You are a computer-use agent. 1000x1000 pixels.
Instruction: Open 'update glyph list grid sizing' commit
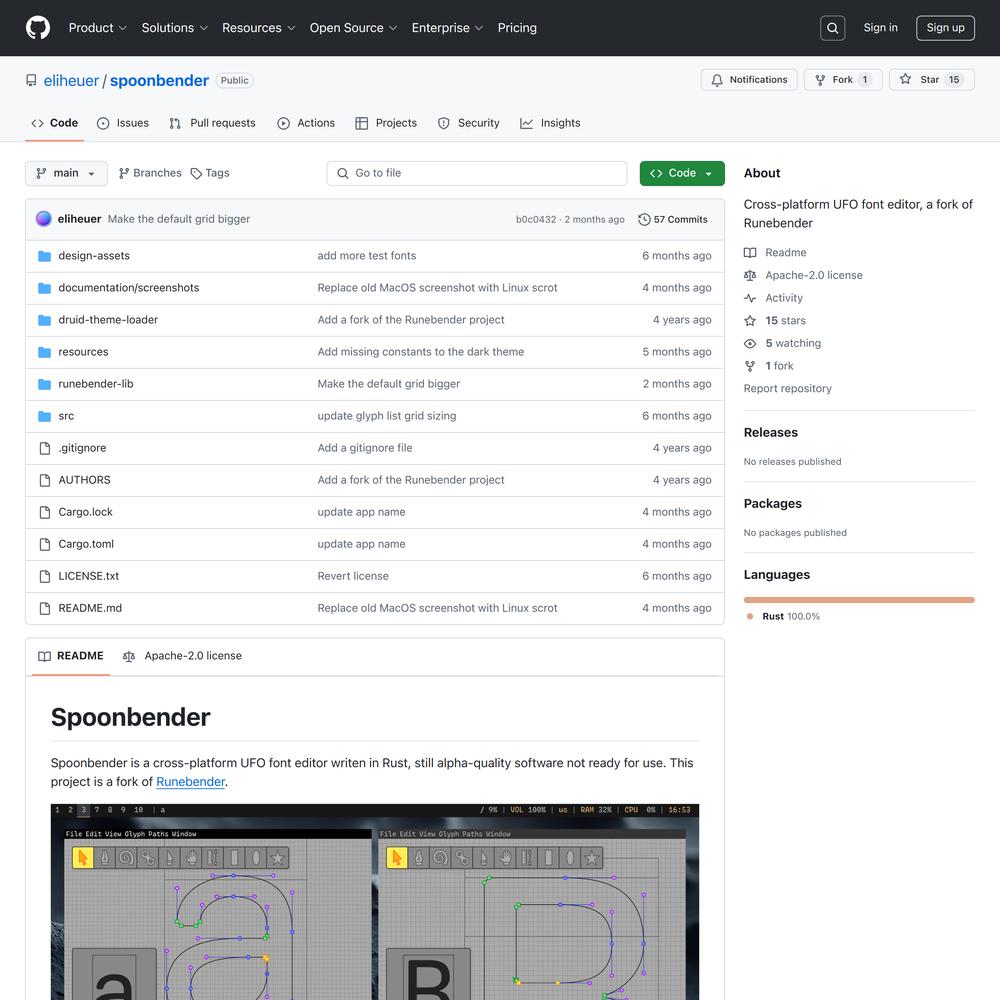point(386,416)
